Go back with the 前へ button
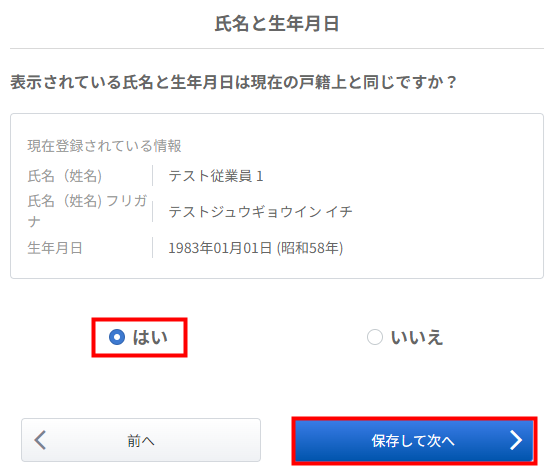The image size is (546, 473). pyautogui.click(x=141, y=440)
